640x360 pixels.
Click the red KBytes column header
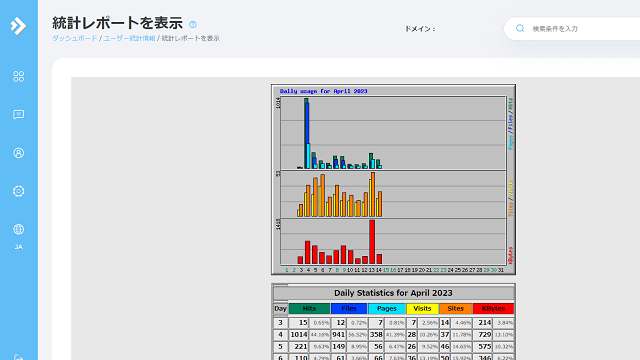(x=493, y=309)
